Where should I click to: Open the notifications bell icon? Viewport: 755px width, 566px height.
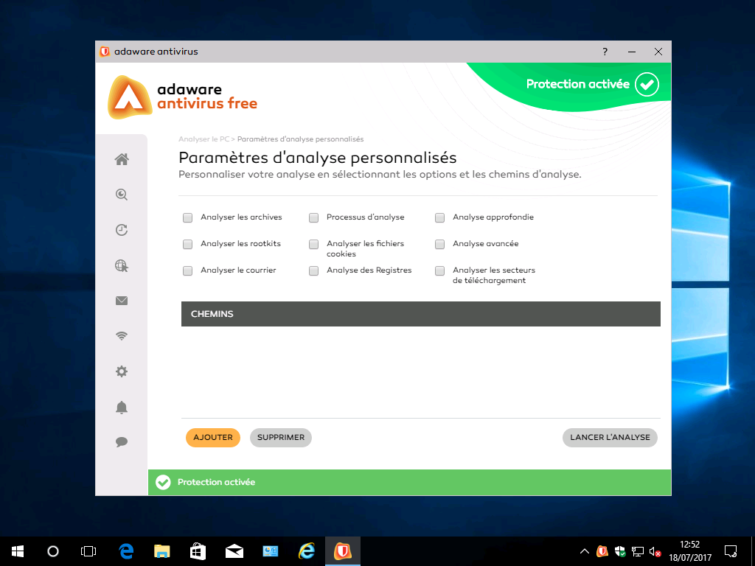pos(121,408)
